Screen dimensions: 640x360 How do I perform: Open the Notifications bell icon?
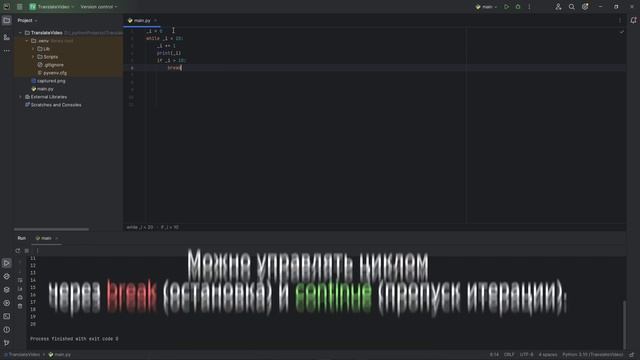click(633, 20)
